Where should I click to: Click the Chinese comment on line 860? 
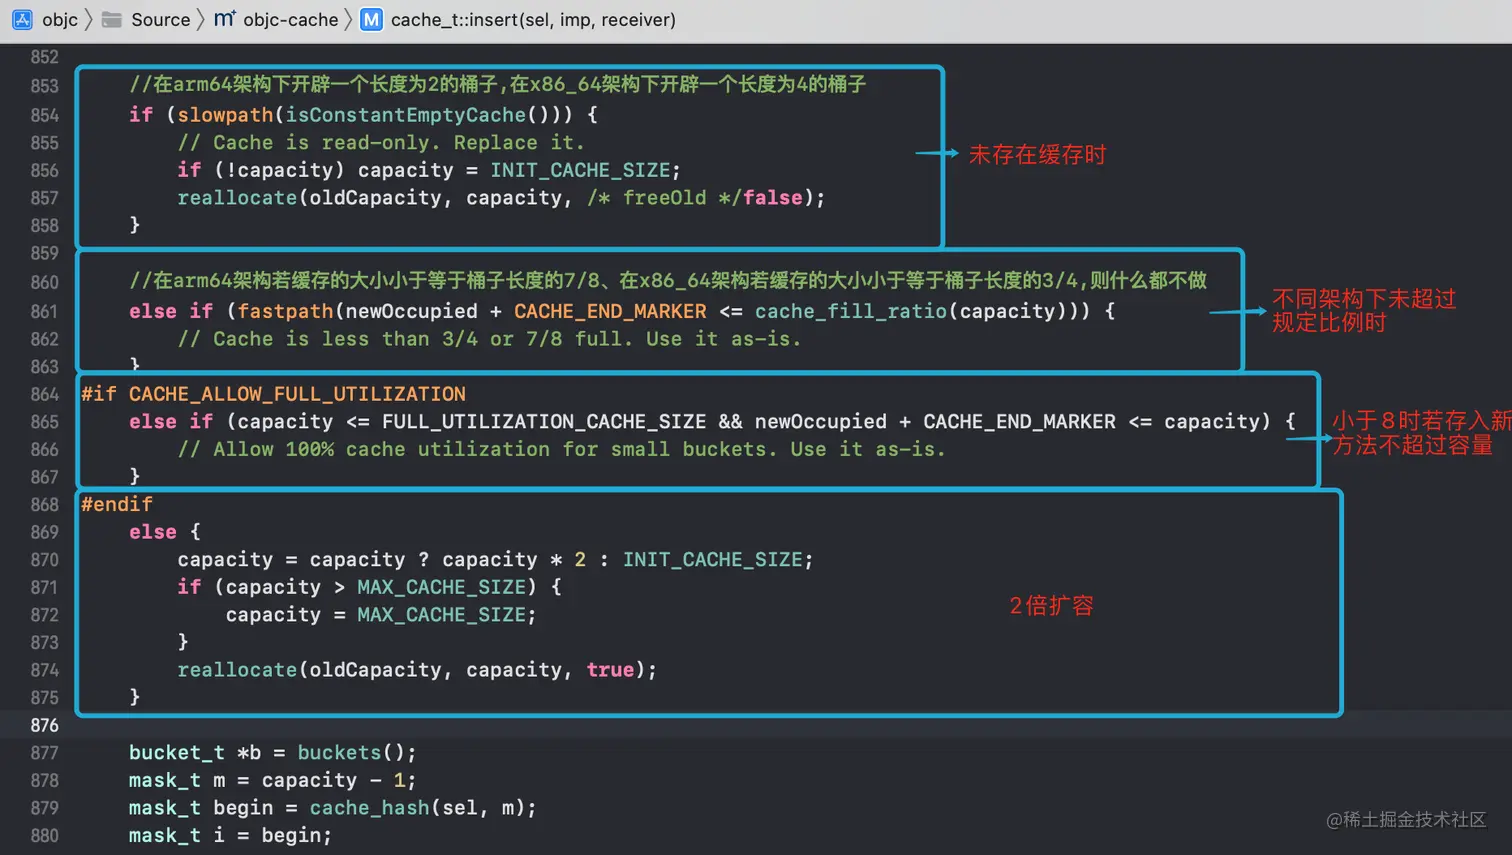tap(668, 282)
